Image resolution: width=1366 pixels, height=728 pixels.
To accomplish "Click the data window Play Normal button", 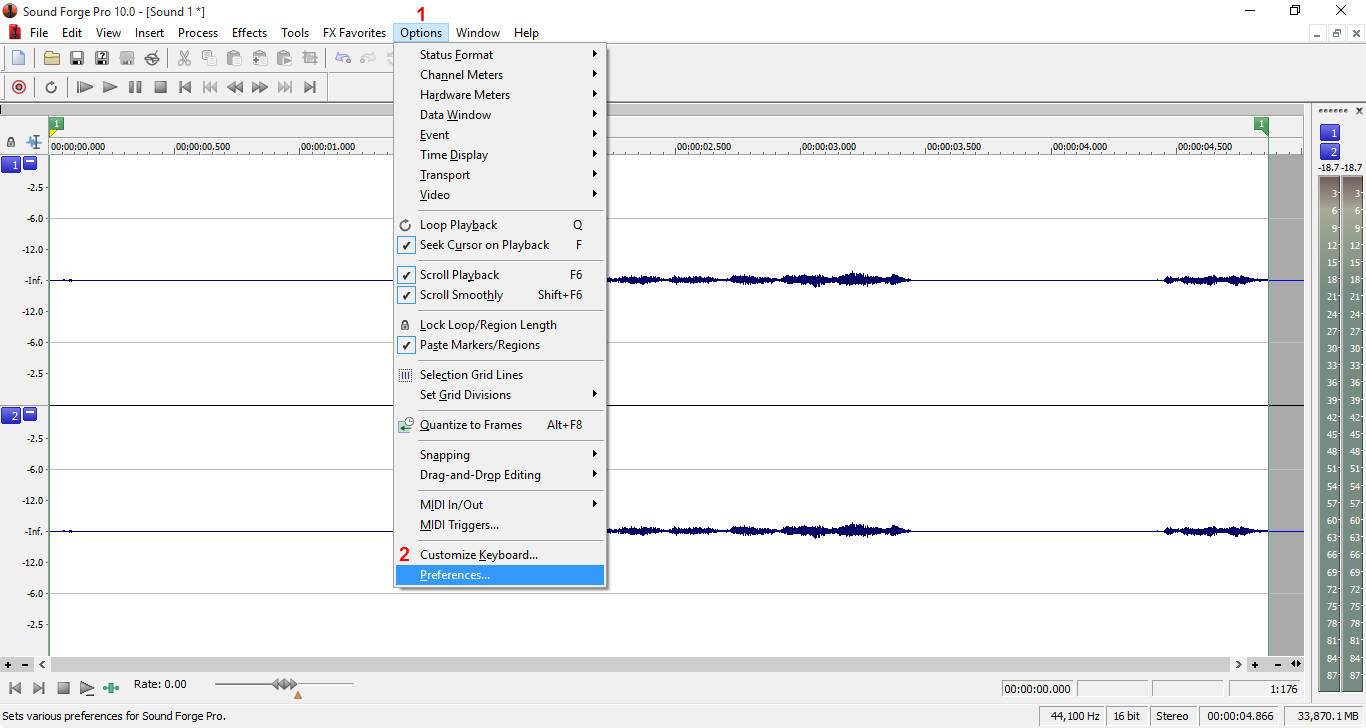I will [x=87, y=688].
